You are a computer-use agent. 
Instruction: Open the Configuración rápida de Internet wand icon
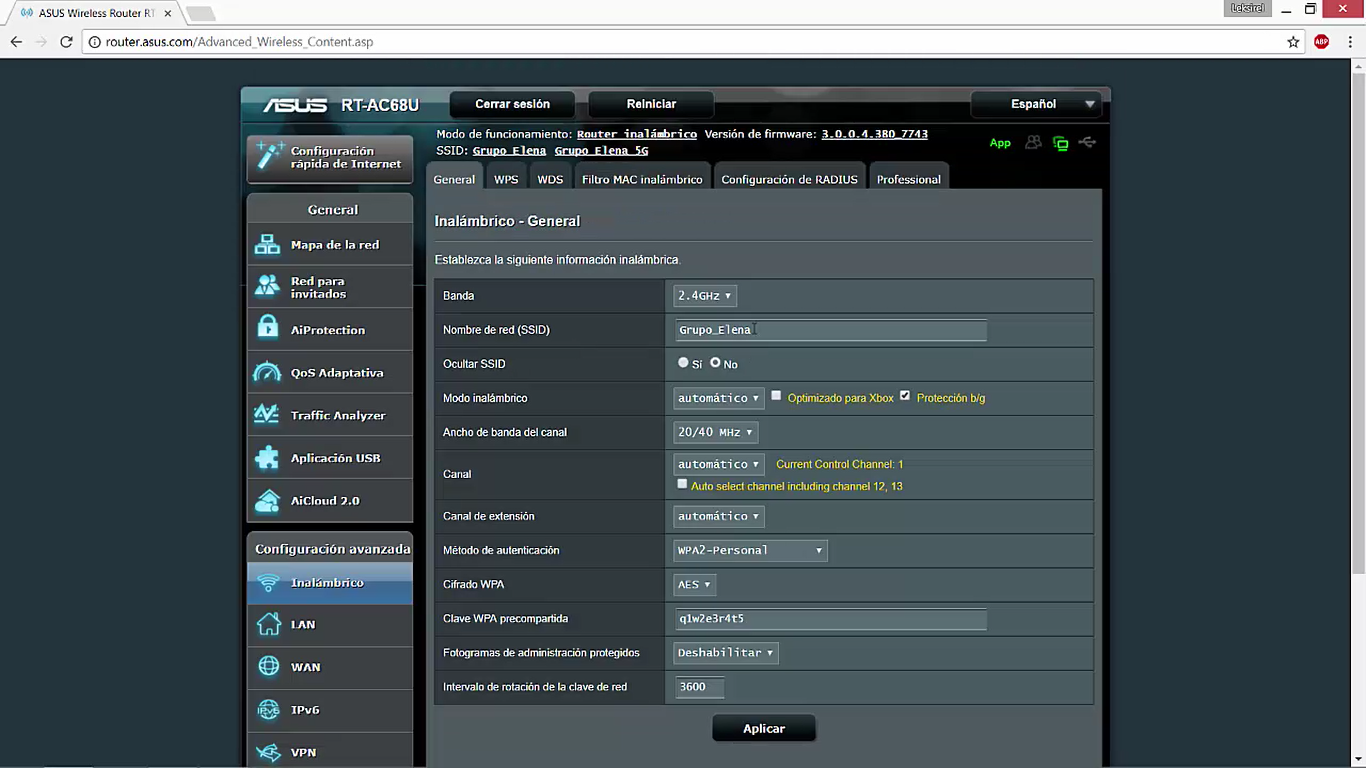pyautogui.click(x=269, y=156)
